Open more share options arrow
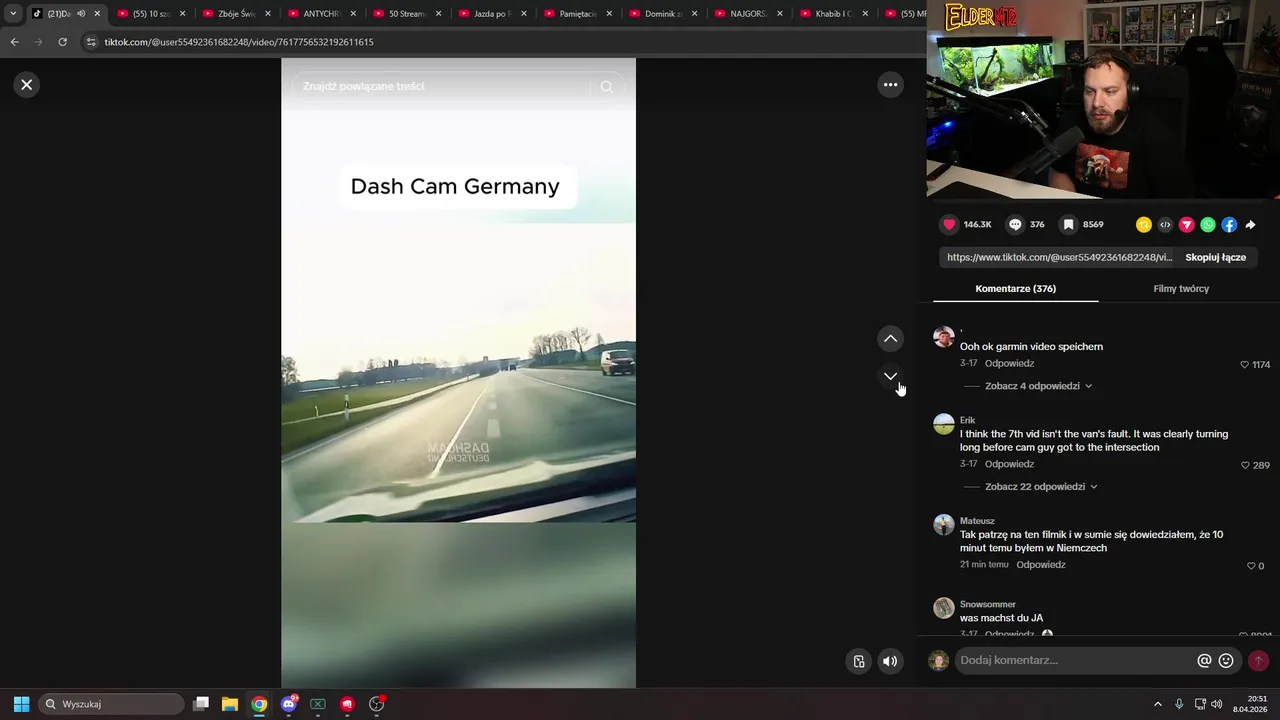This screenshot has width=1280, height=720. click(x=1250, y=225)
